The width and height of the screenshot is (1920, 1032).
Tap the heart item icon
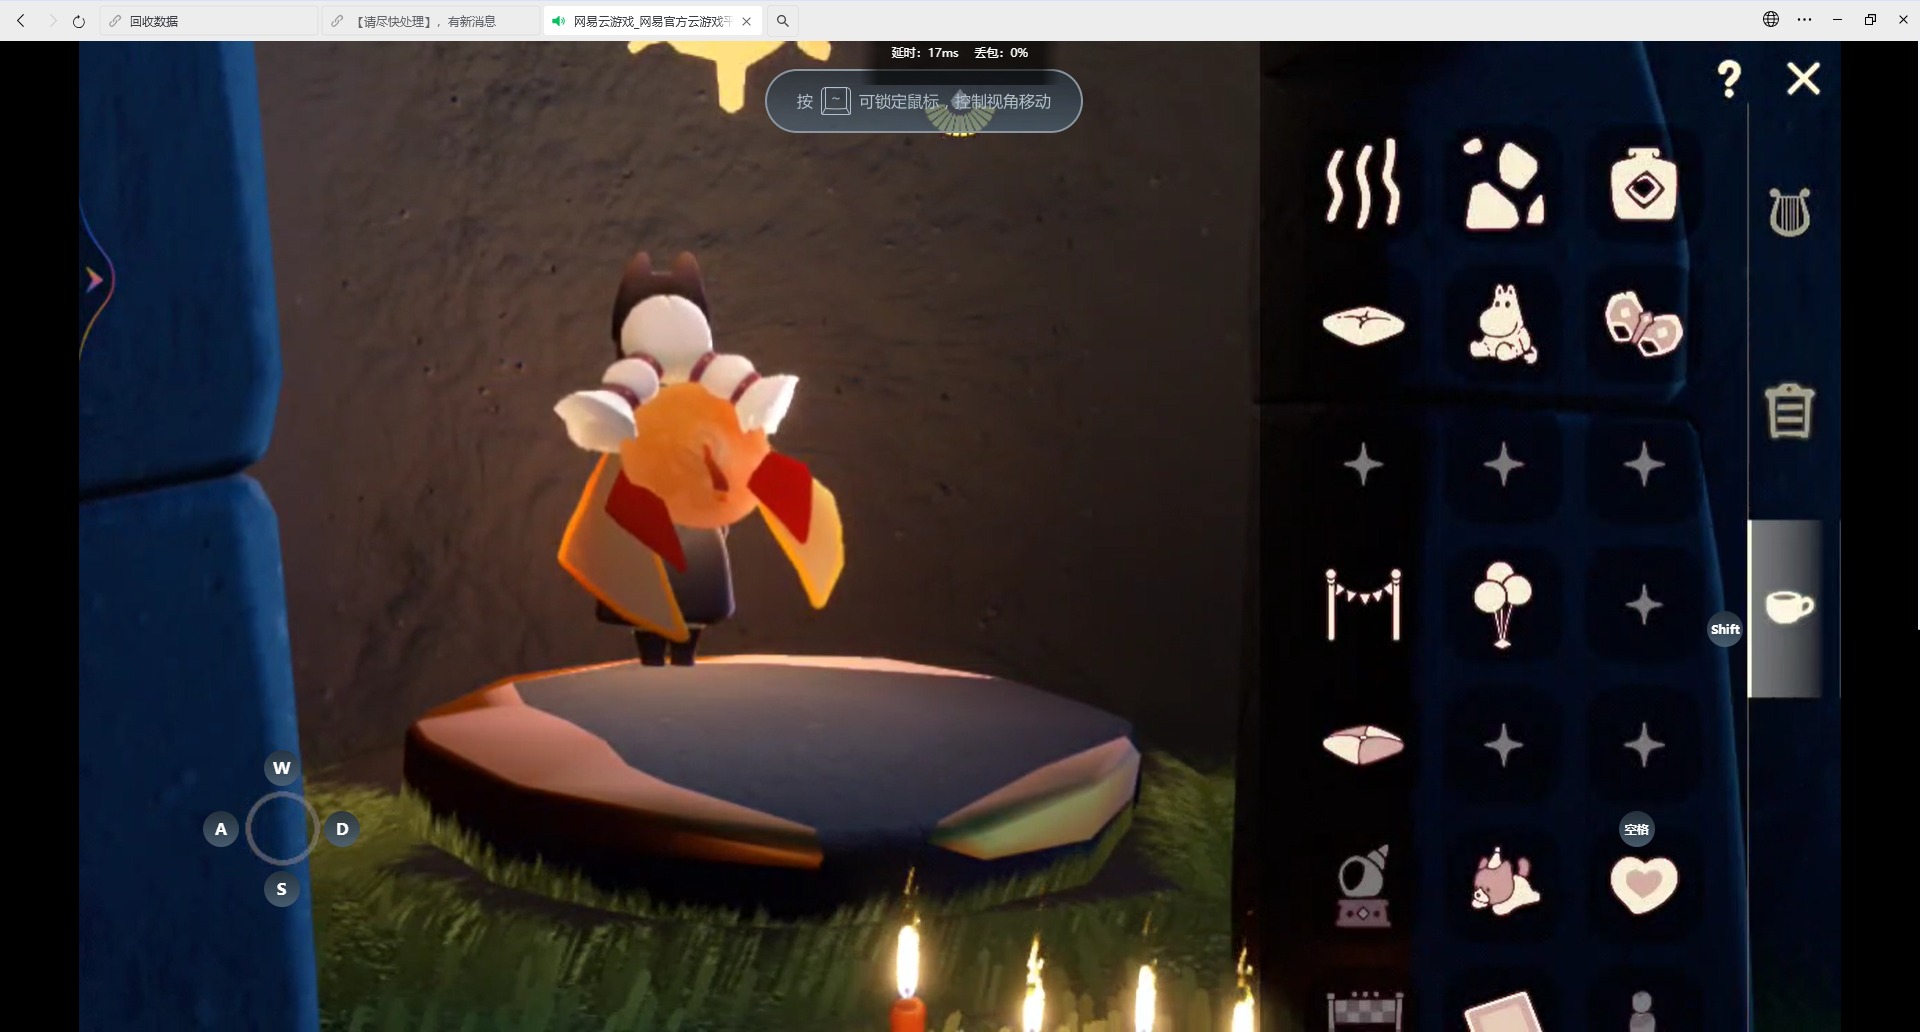1644,885
